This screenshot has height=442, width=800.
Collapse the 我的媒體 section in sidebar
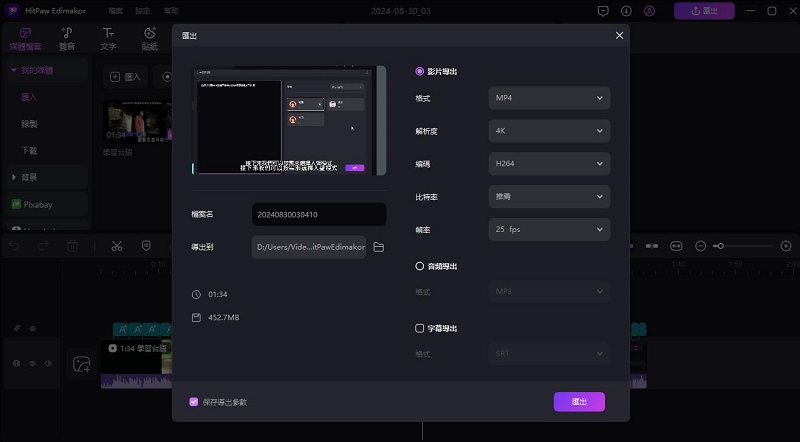click(14, 70)
